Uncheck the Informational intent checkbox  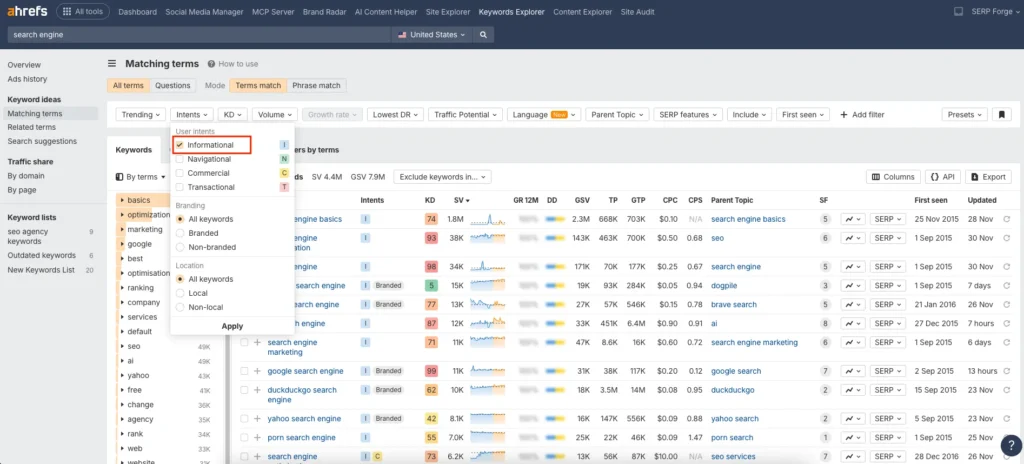pos(180,145)
